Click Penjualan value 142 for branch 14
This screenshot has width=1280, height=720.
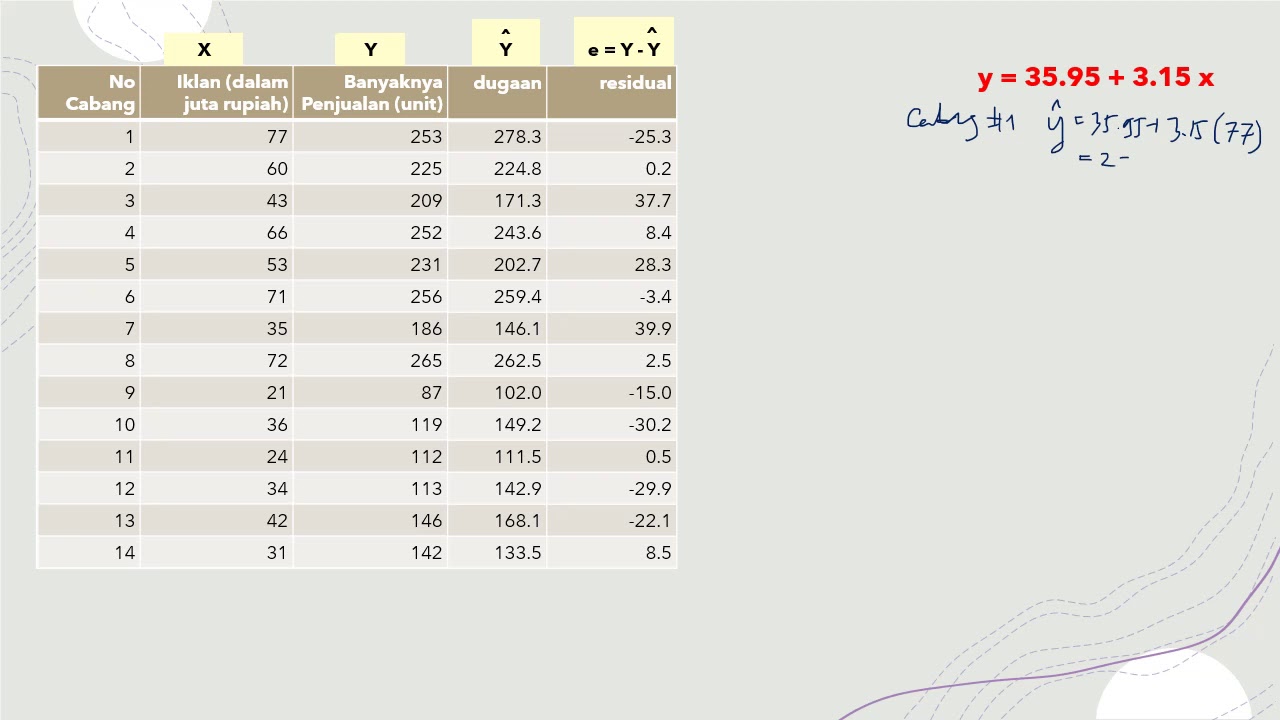click(x=426, y=553)
